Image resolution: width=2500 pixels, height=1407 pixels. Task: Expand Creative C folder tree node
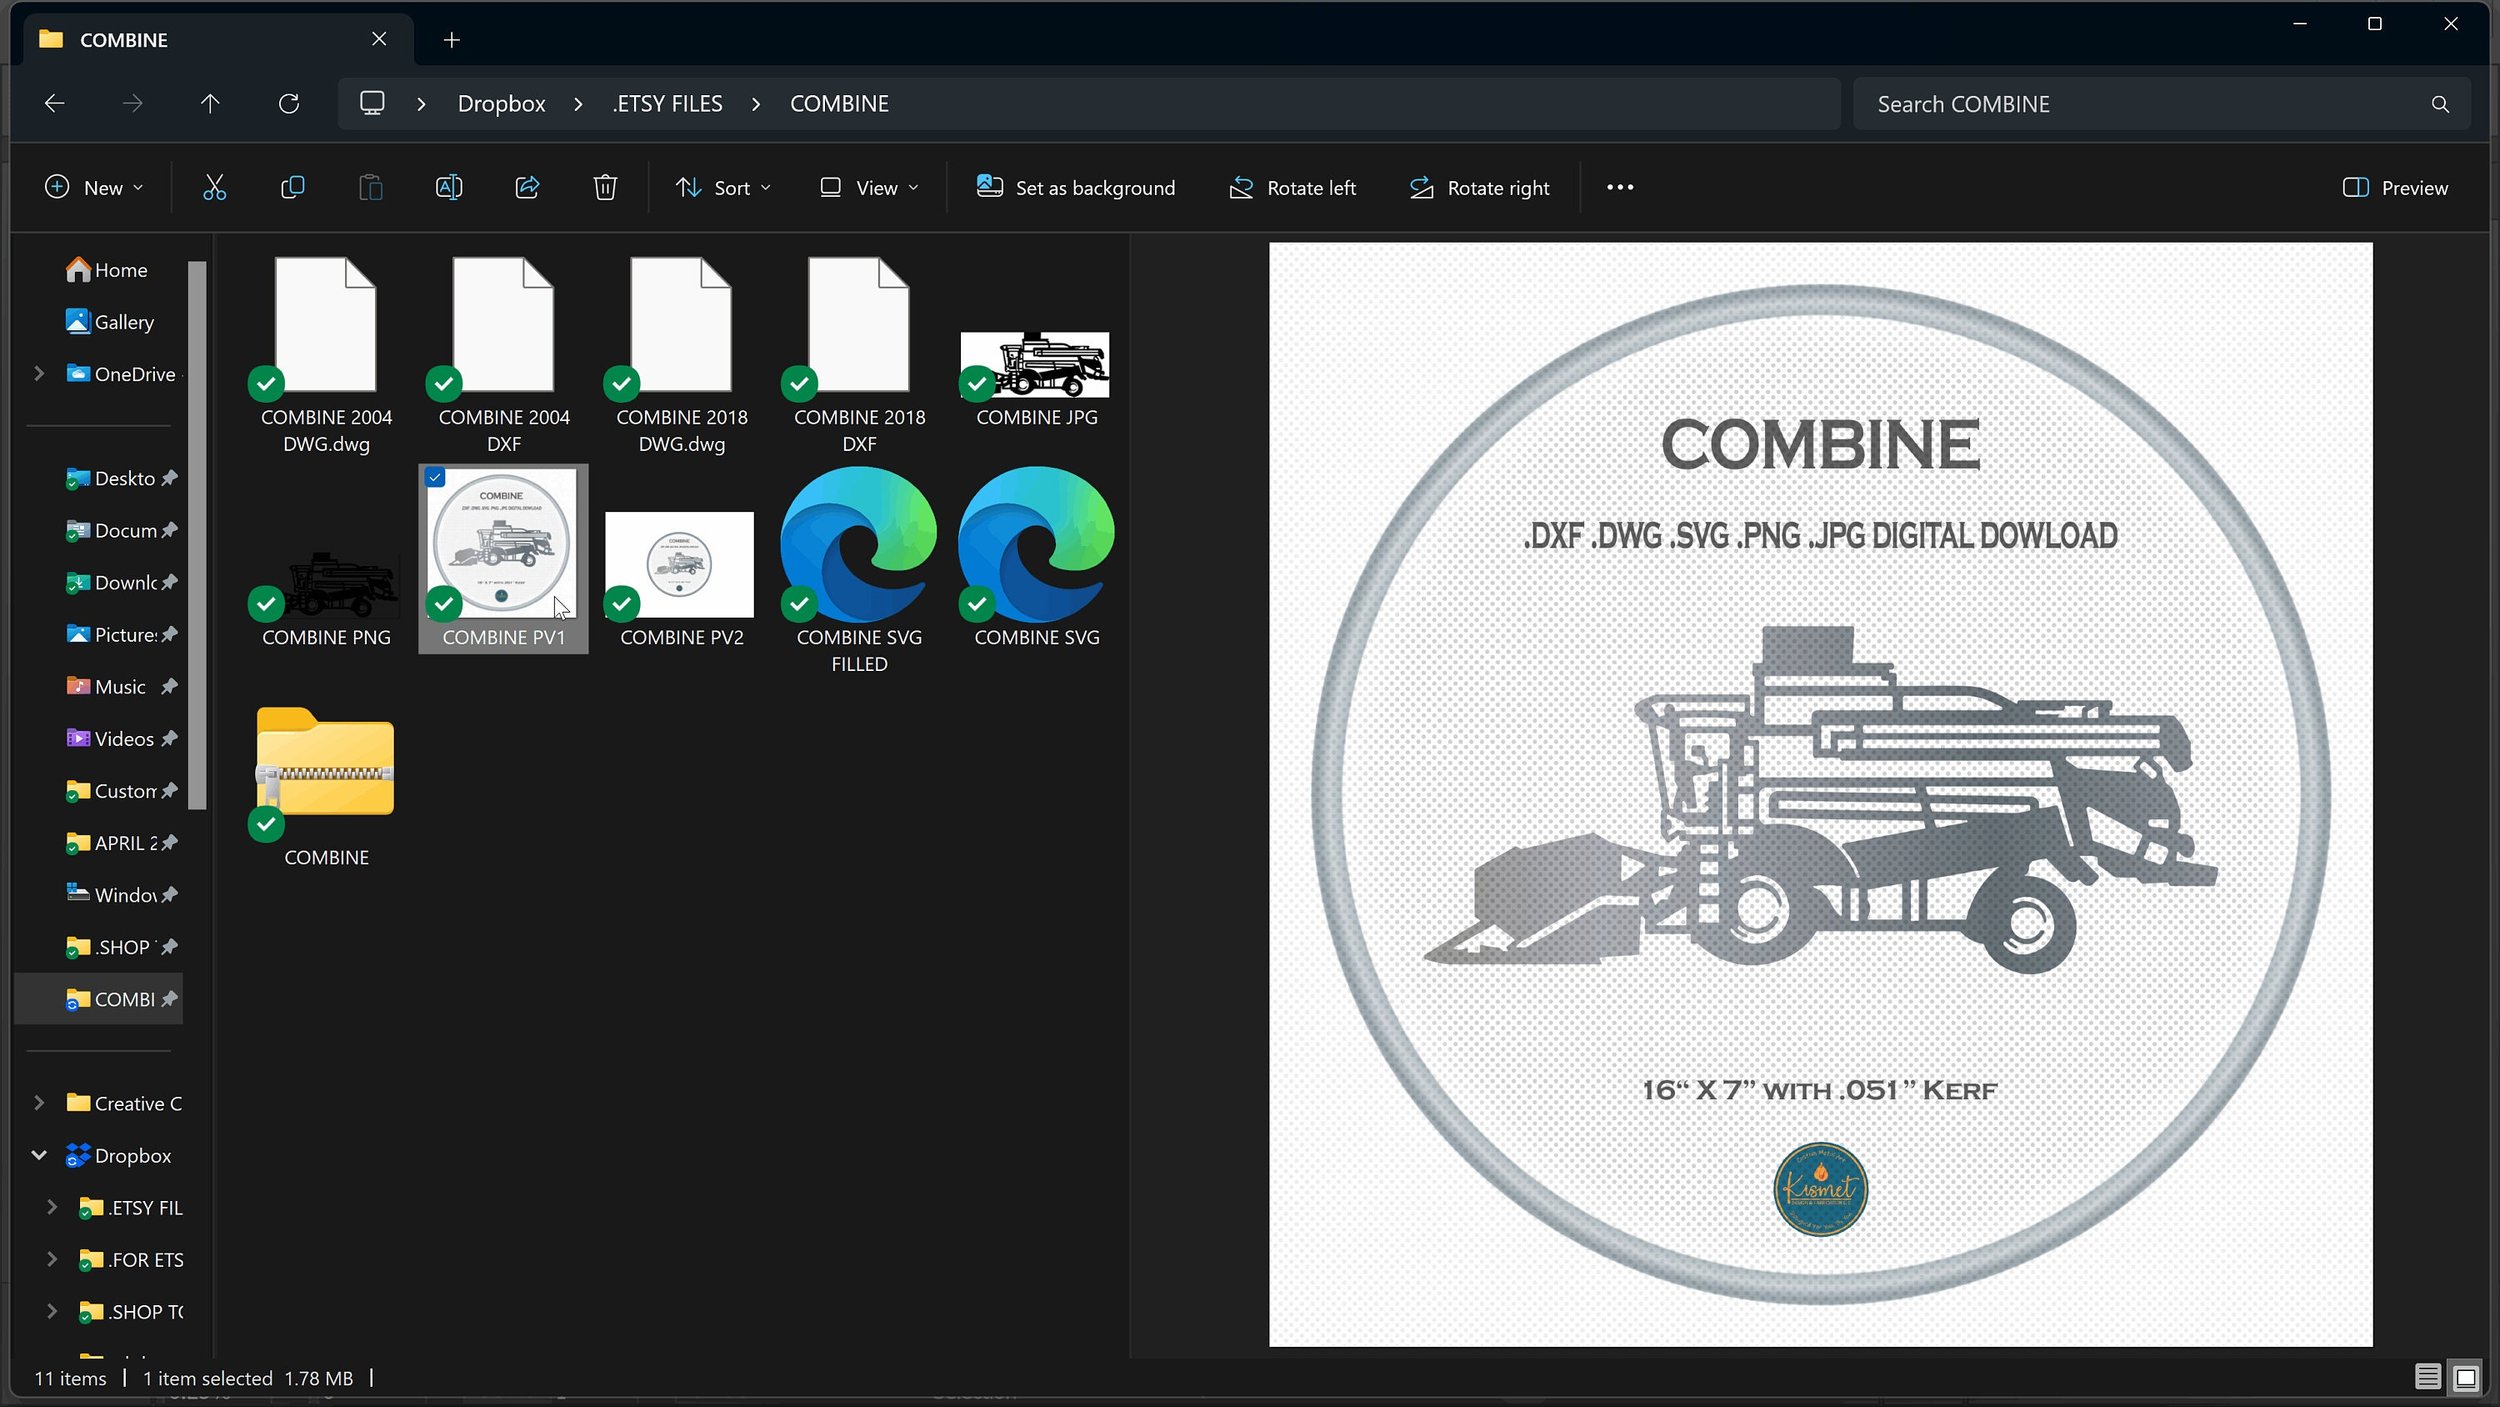tap(39, 1102)
